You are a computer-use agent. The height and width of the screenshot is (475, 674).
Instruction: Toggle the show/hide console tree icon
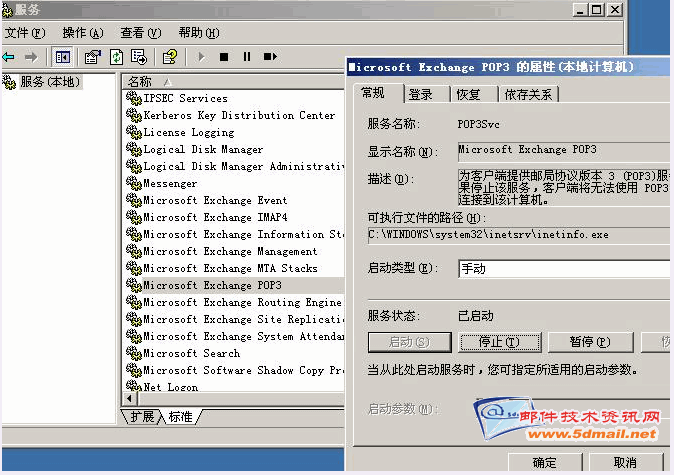pos(63,57)
